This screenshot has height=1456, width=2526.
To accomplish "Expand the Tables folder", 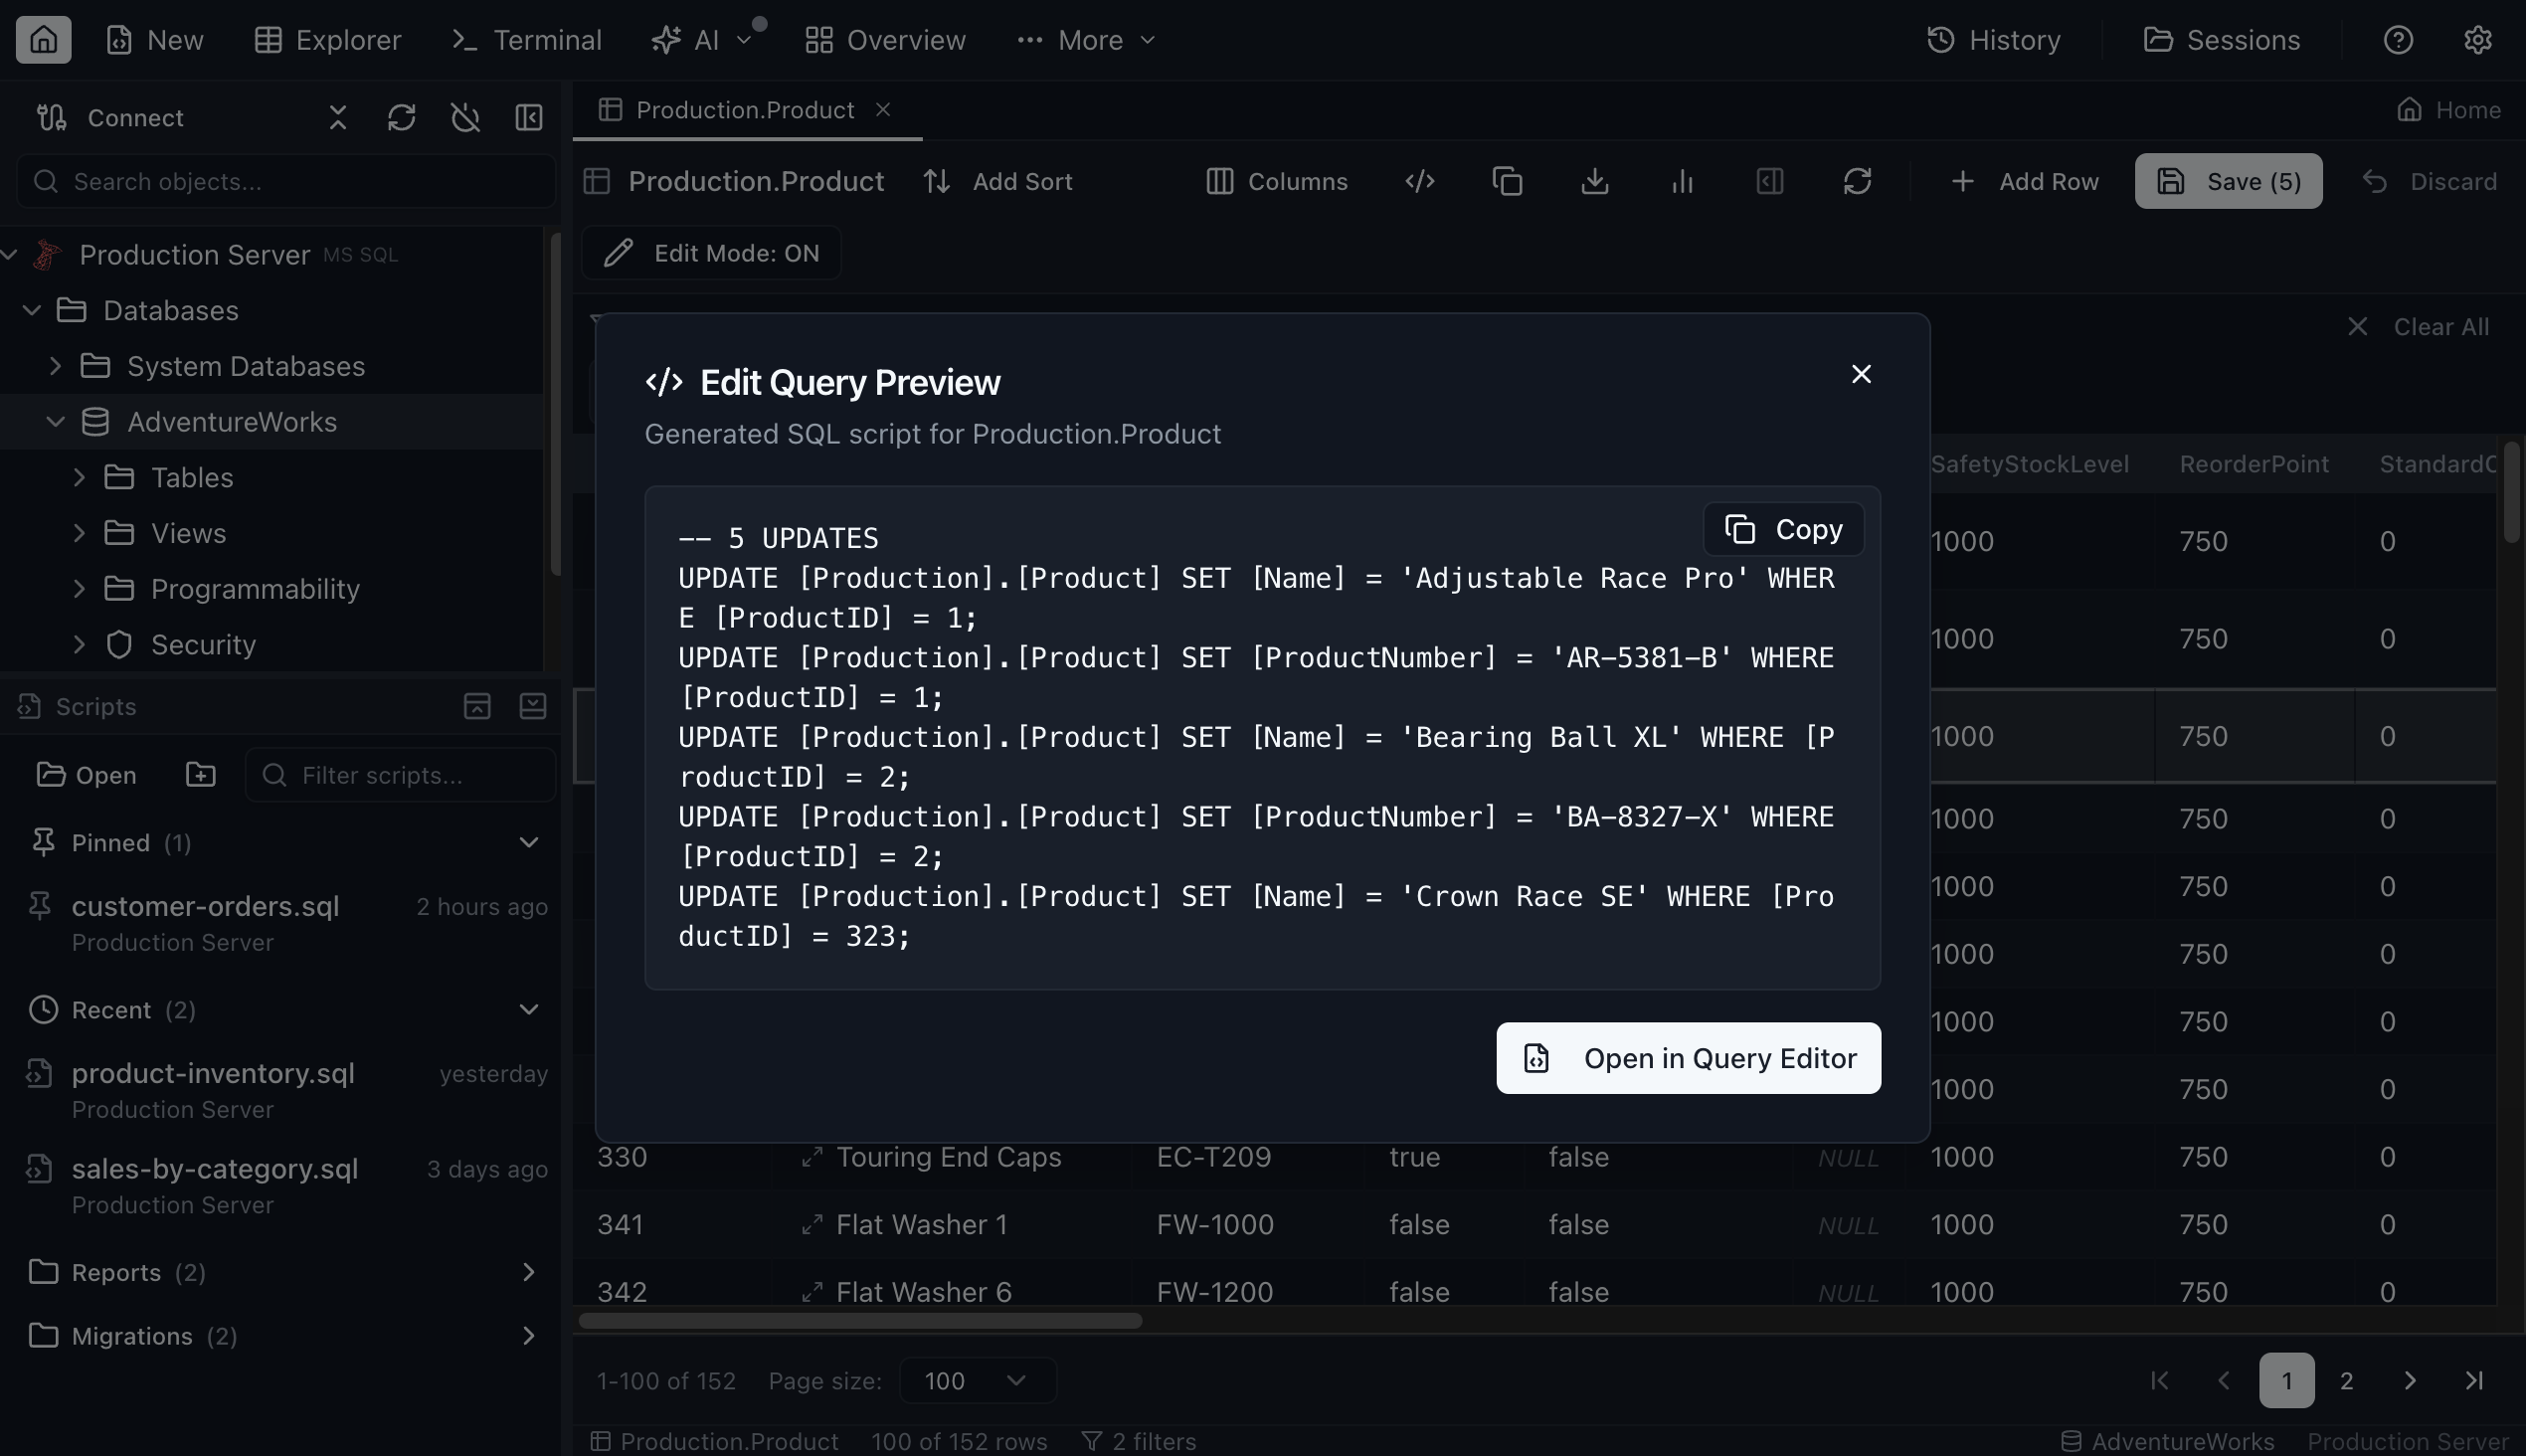I will [x=81, y=477].
